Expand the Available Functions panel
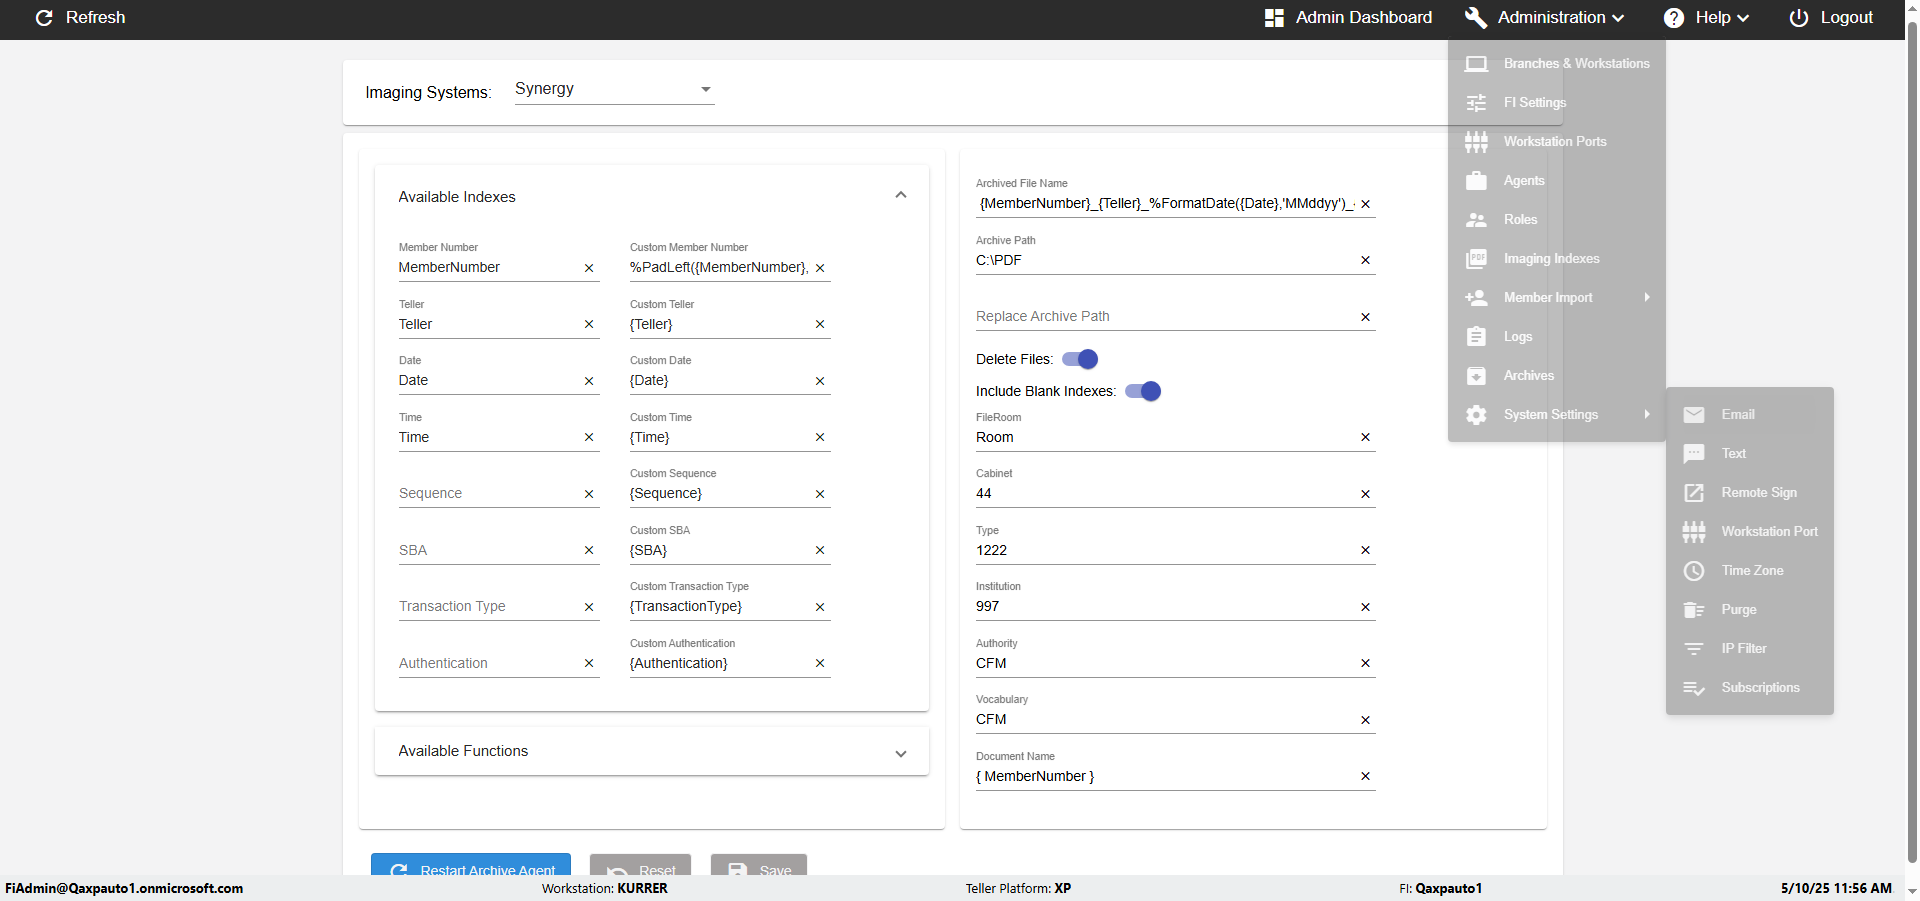1920x901 pixels. 900,753
